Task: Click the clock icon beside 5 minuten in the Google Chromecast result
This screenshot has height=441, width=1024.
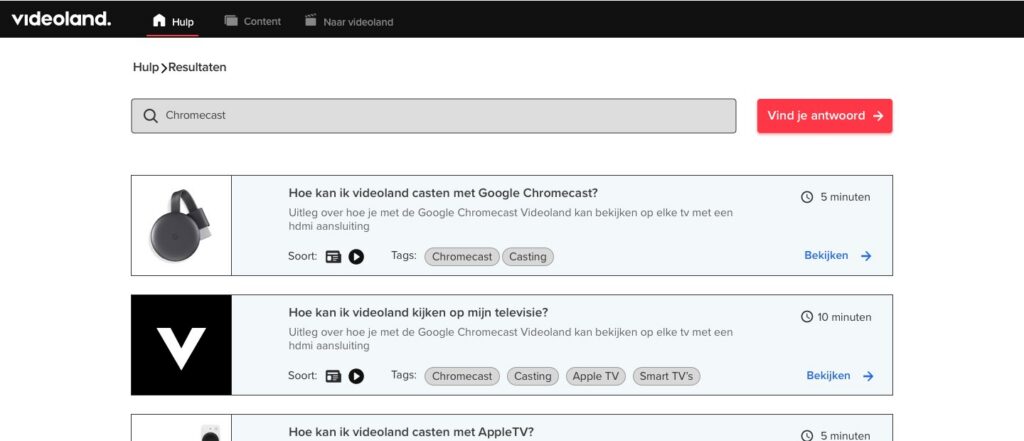Action: click(807, 197)
